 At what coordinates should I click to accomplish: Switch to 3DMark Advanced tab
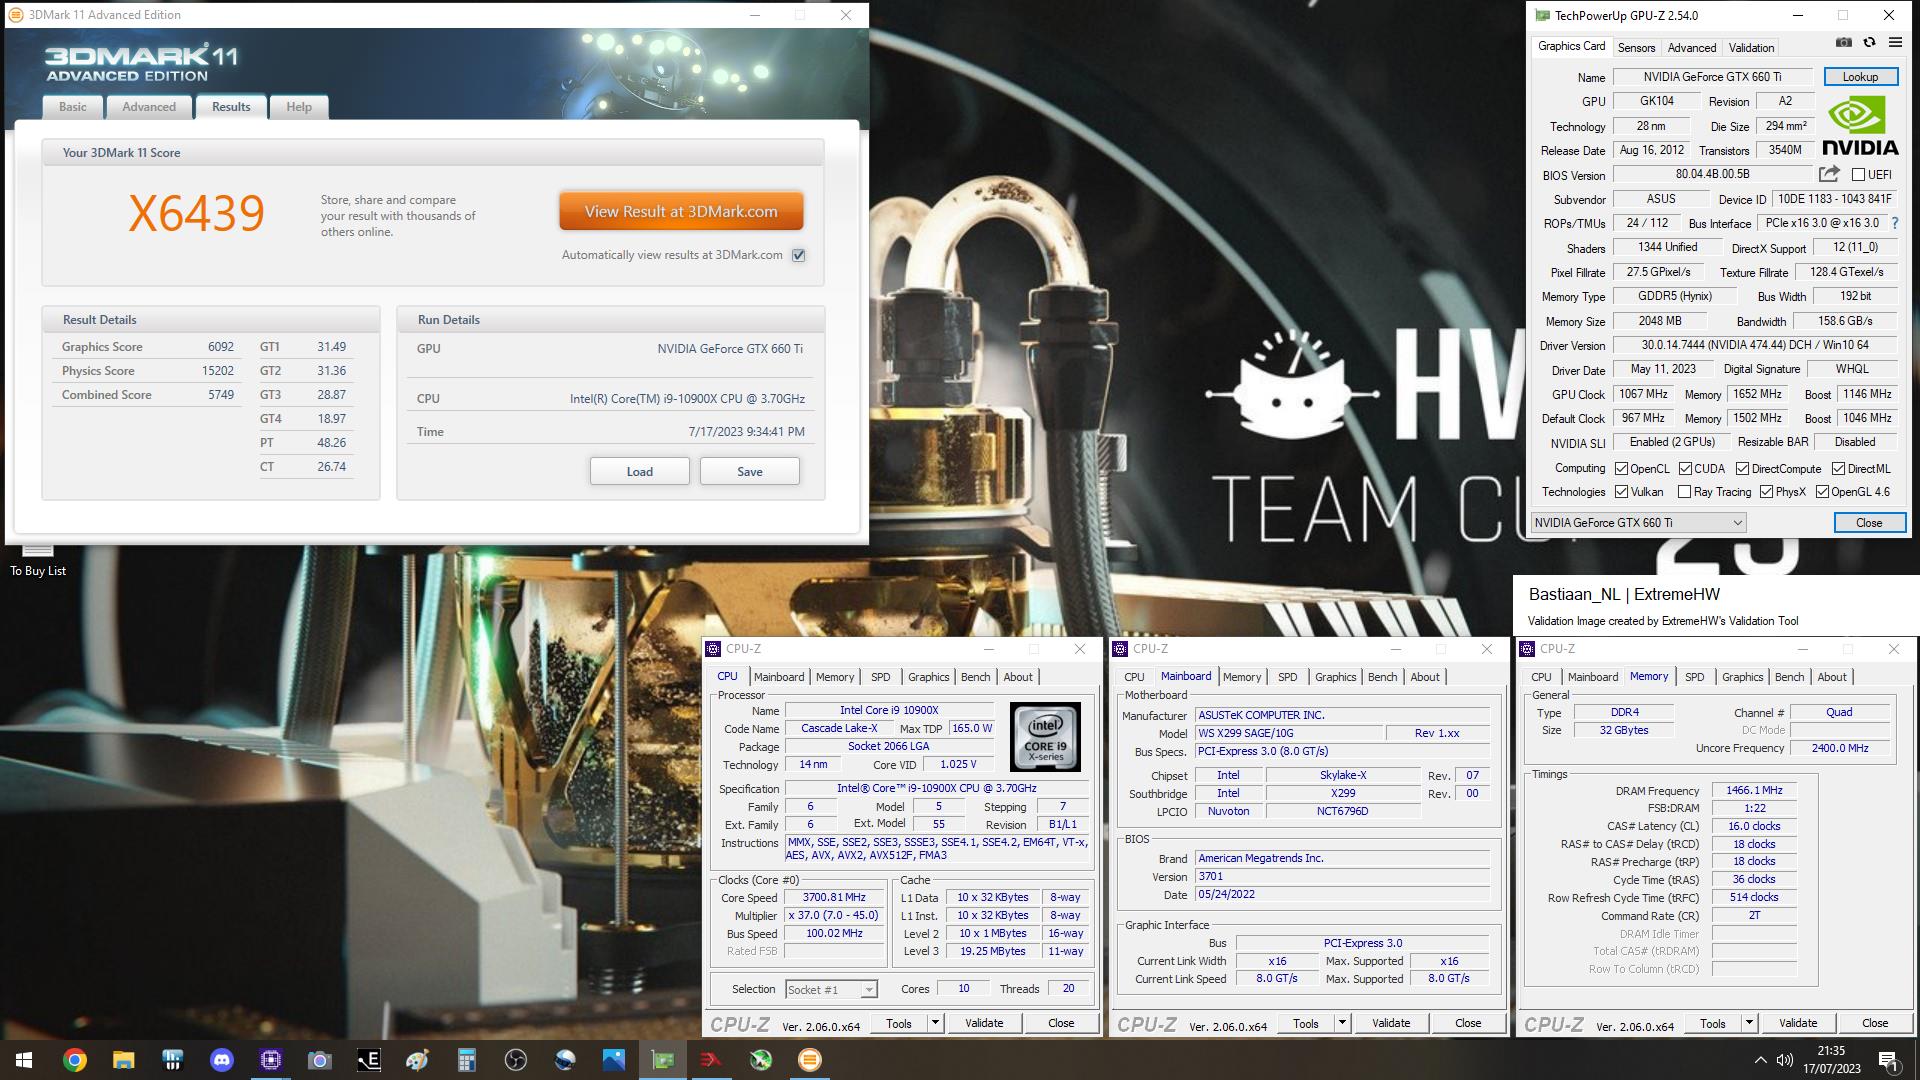coord(149,107)
